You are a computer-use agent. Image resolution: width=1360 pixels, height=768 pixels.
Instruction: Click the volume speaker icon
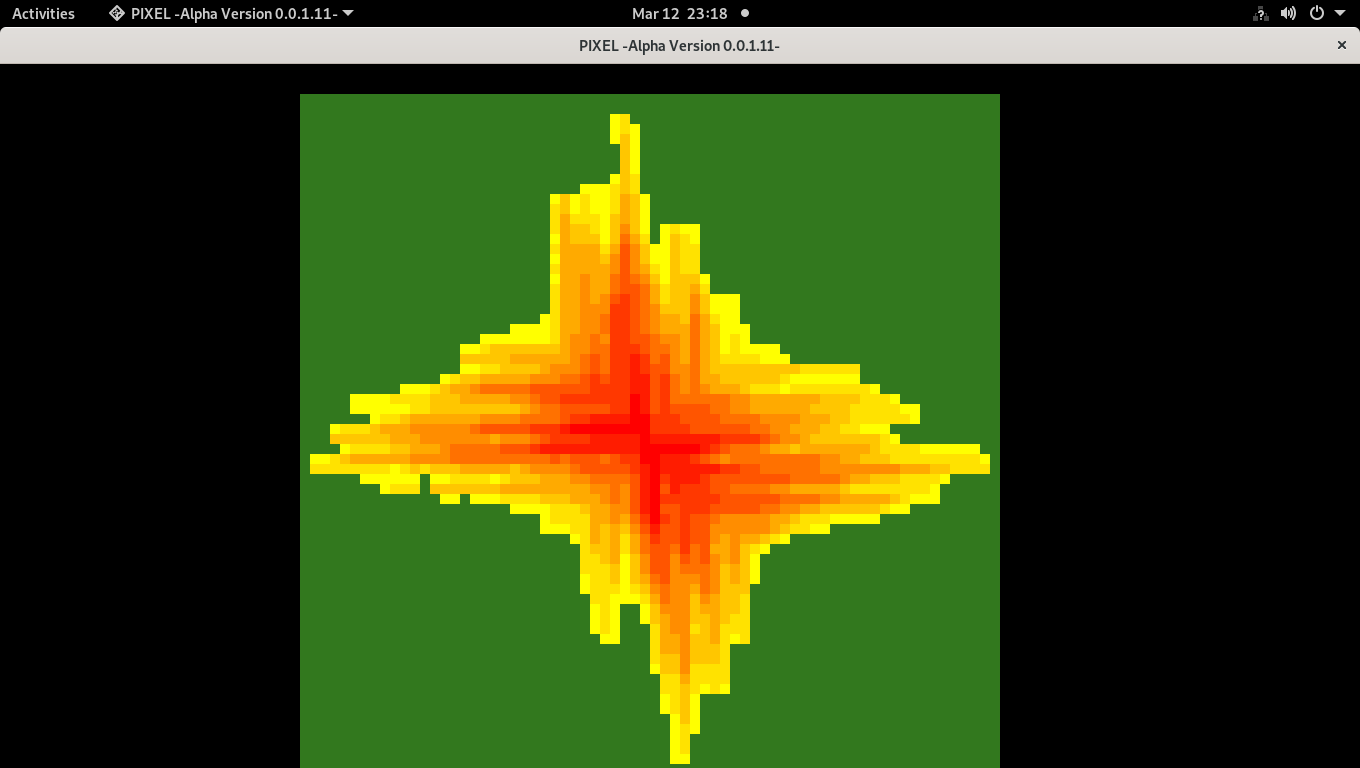(x=1288, y=13)
